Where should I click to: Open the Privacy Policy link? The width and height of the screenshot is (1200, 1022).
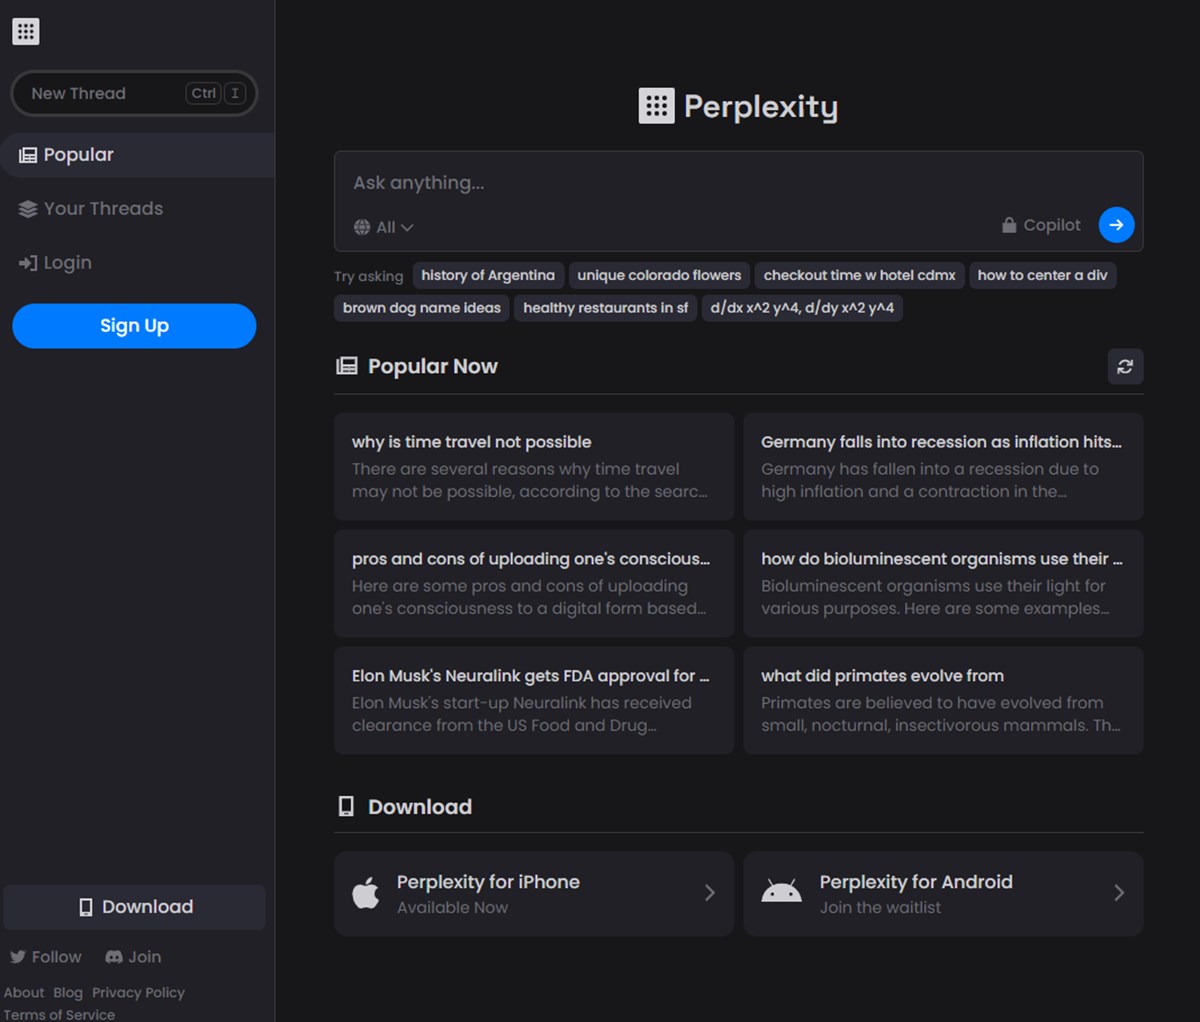[138, 993]
